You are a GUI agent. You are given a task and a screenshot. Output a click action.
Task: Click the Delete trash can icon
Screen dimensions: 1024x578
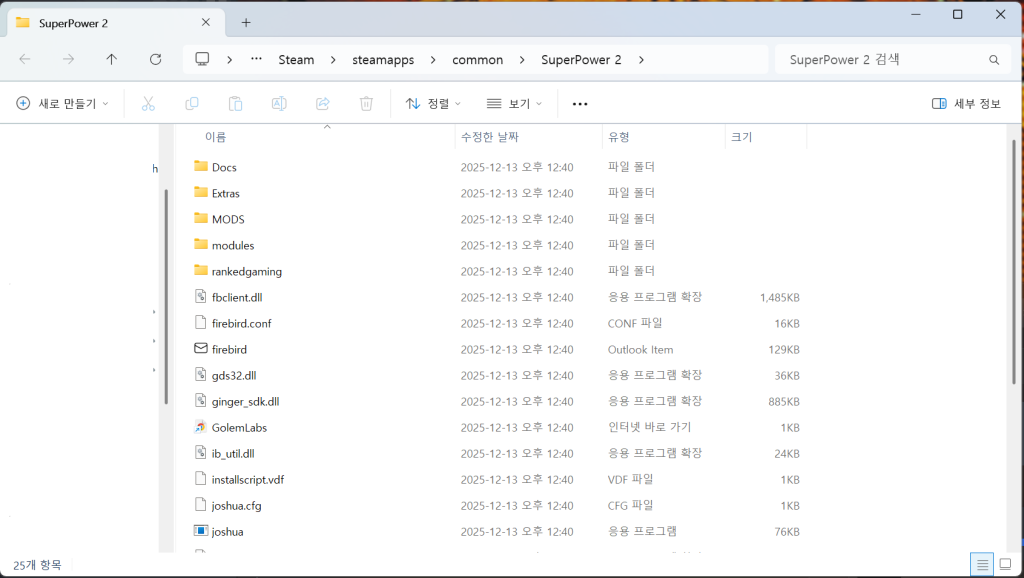pyautogui.click(x=367, y=104)
